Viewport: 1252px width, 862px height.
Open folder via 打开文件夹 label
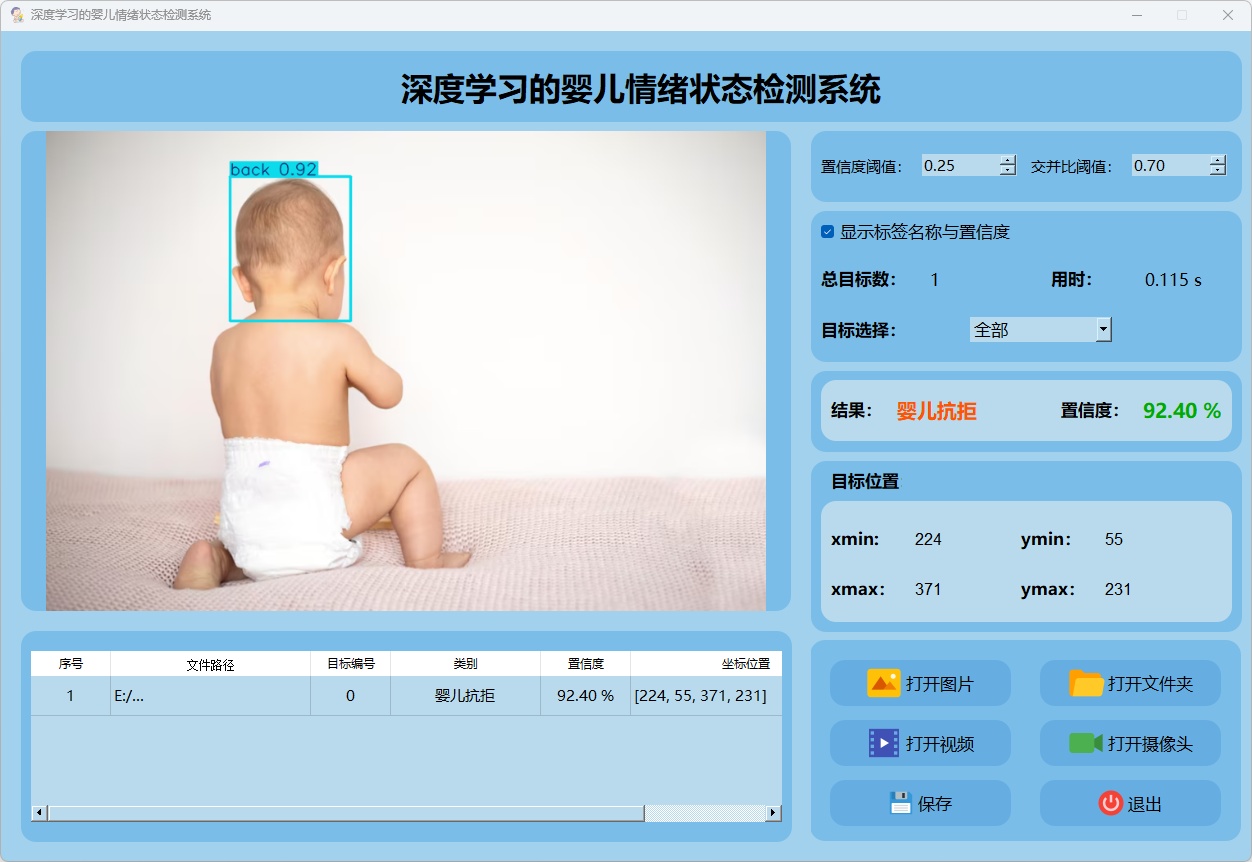(x=1150, y=685)
